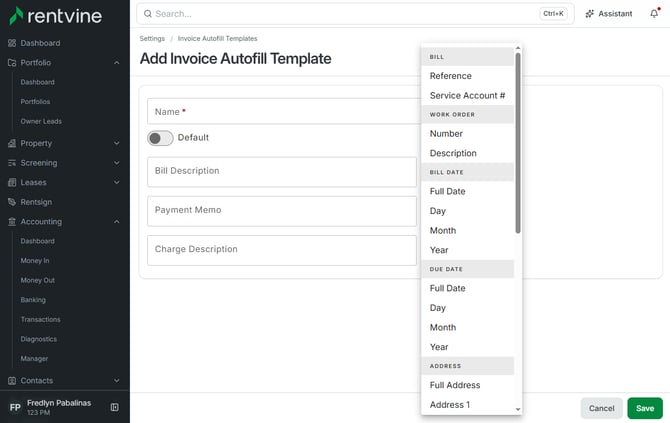
Task: Click the Assistant sparkle icon
Action: coord(590,14)
